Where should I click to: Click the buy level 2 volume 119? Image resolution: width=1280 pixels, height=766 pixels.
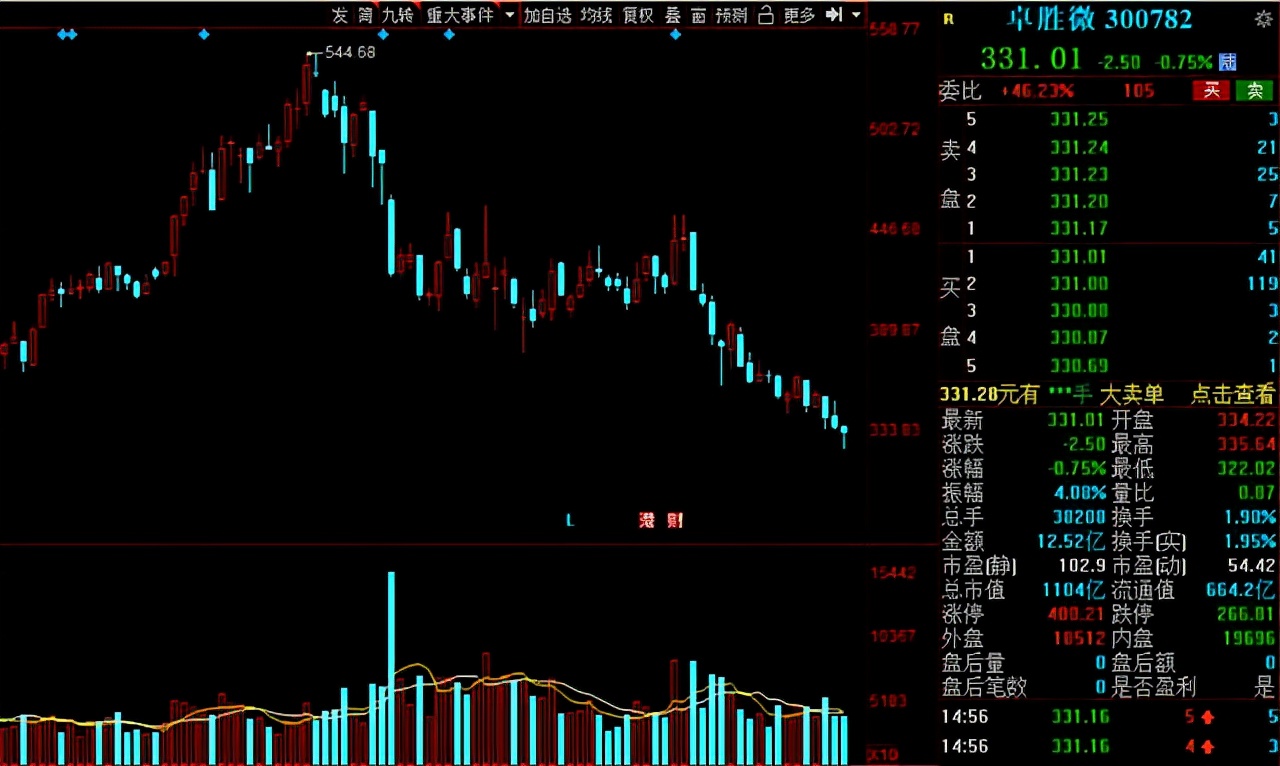tap(1262, 284)
